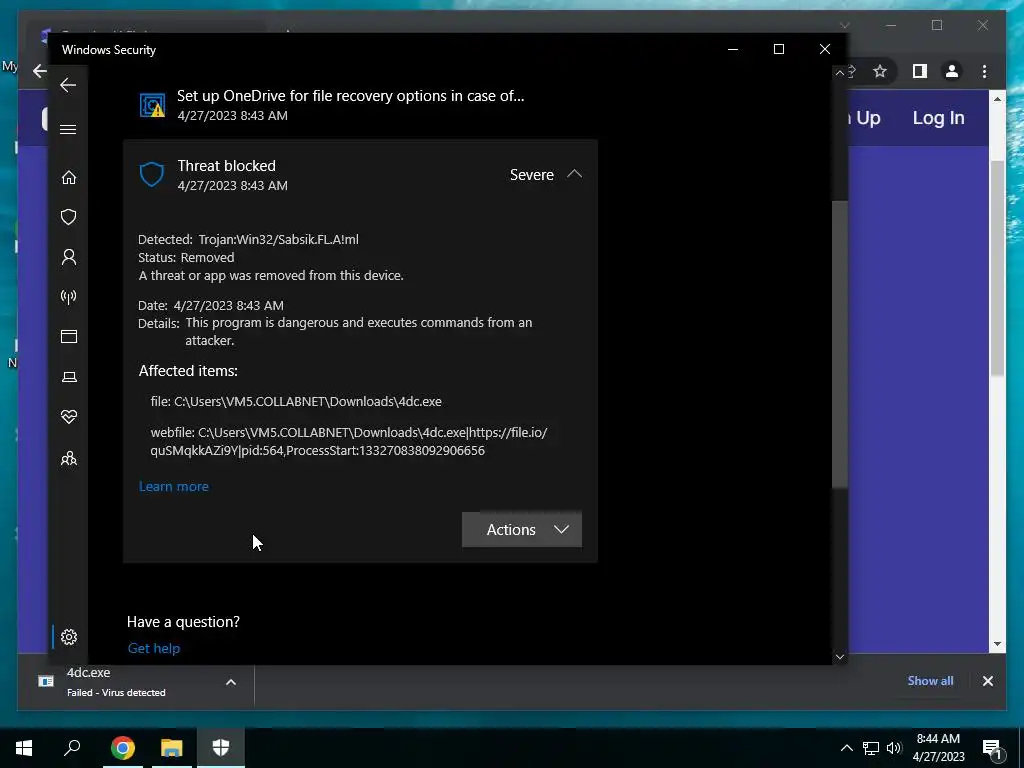
Task: Click the Trojan:Win32/Sabsik.FL.A!ml detection name
Action: (279, 240)
